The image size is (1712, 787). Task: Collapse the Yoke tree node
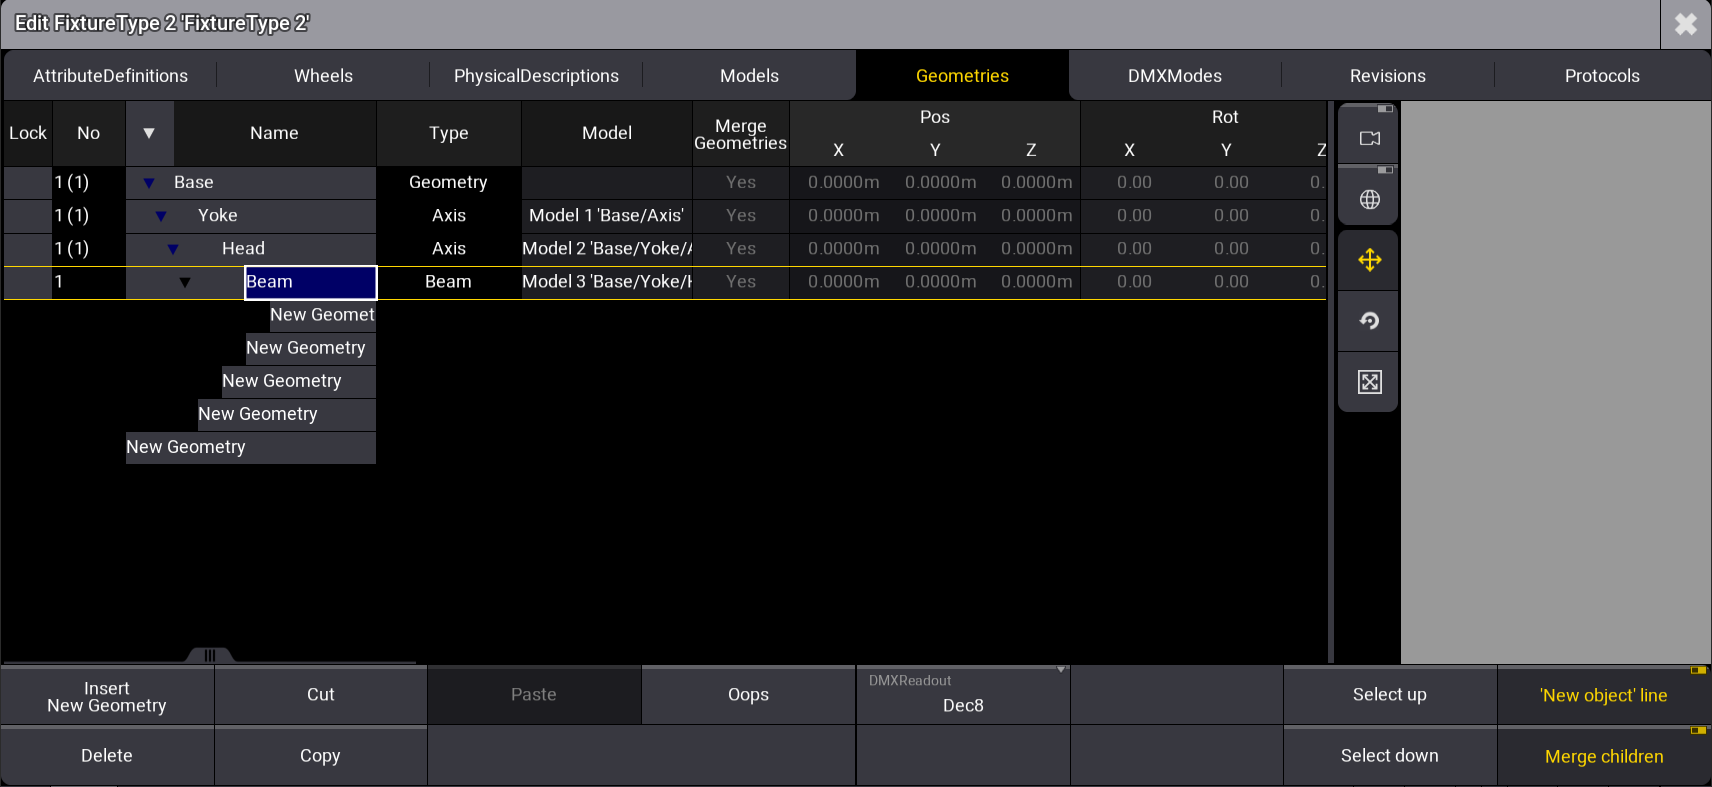click(x=161, y=216)
